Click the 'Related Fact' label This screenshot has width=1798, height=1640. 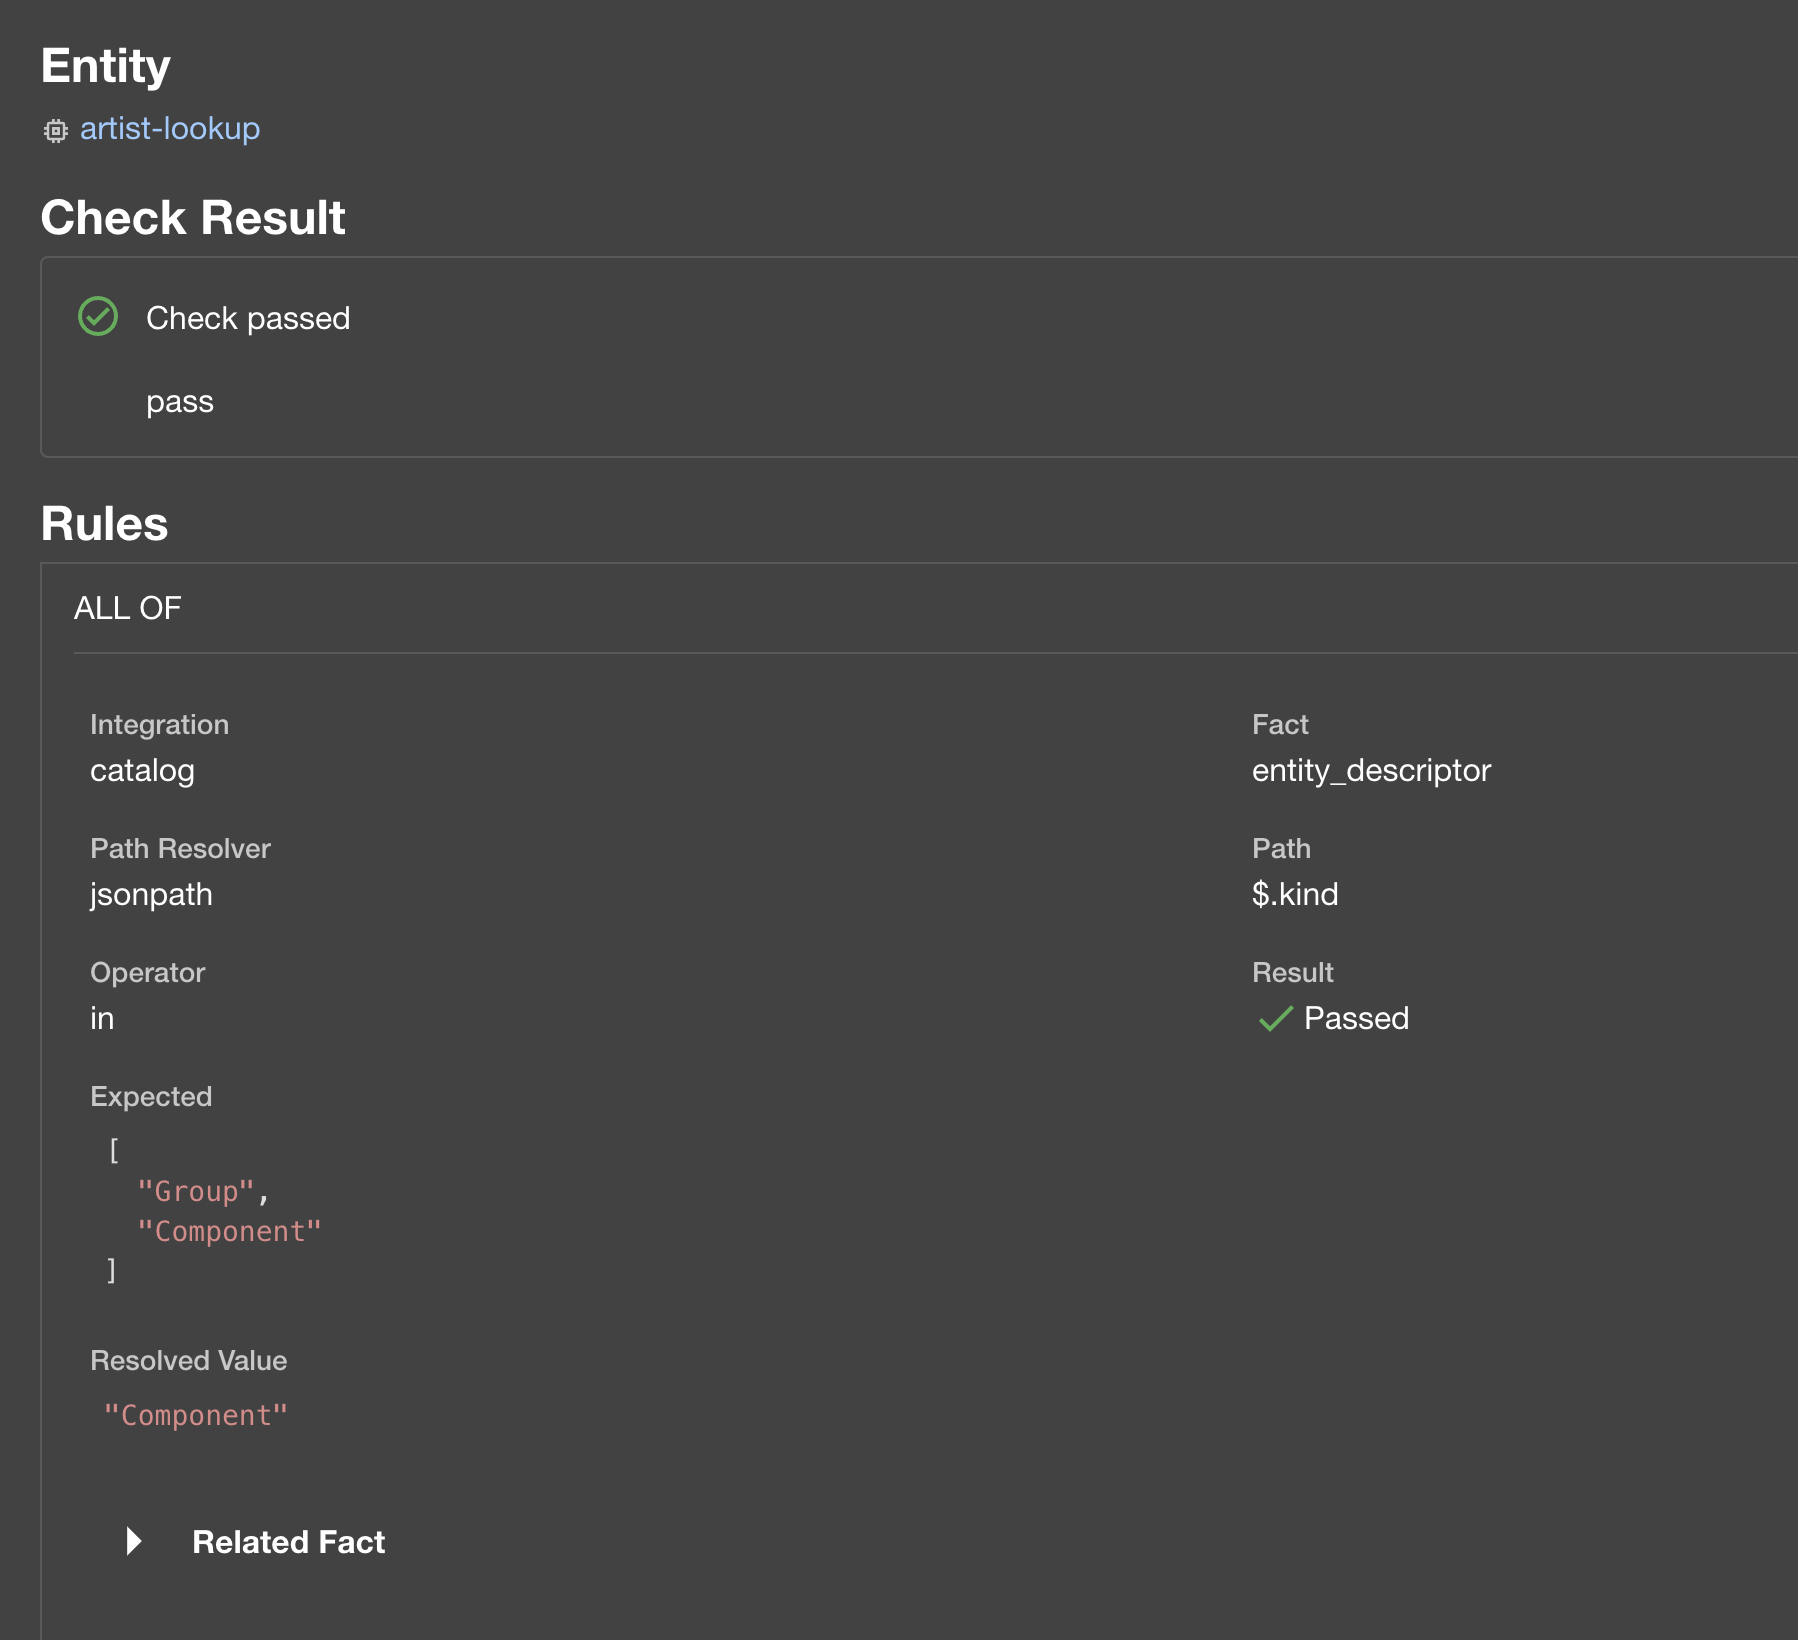tap(288, 1542)
